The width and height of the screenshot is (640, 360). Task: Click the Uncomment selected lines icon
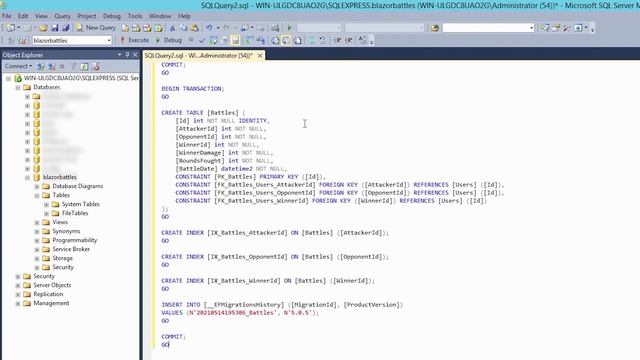click(322, 40)
